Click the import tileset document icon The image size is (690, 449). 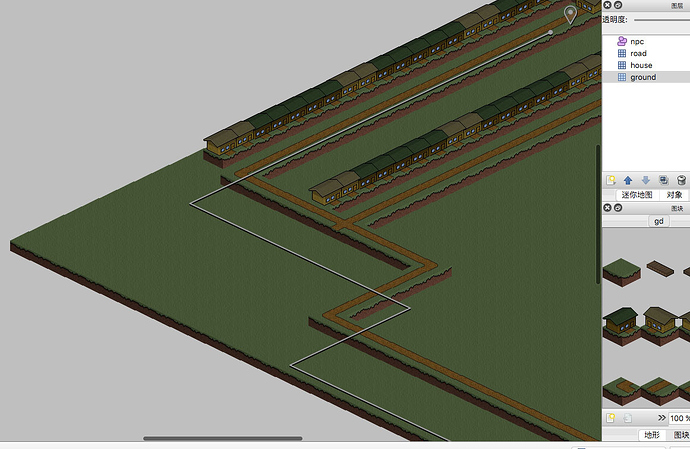[628, 418]
